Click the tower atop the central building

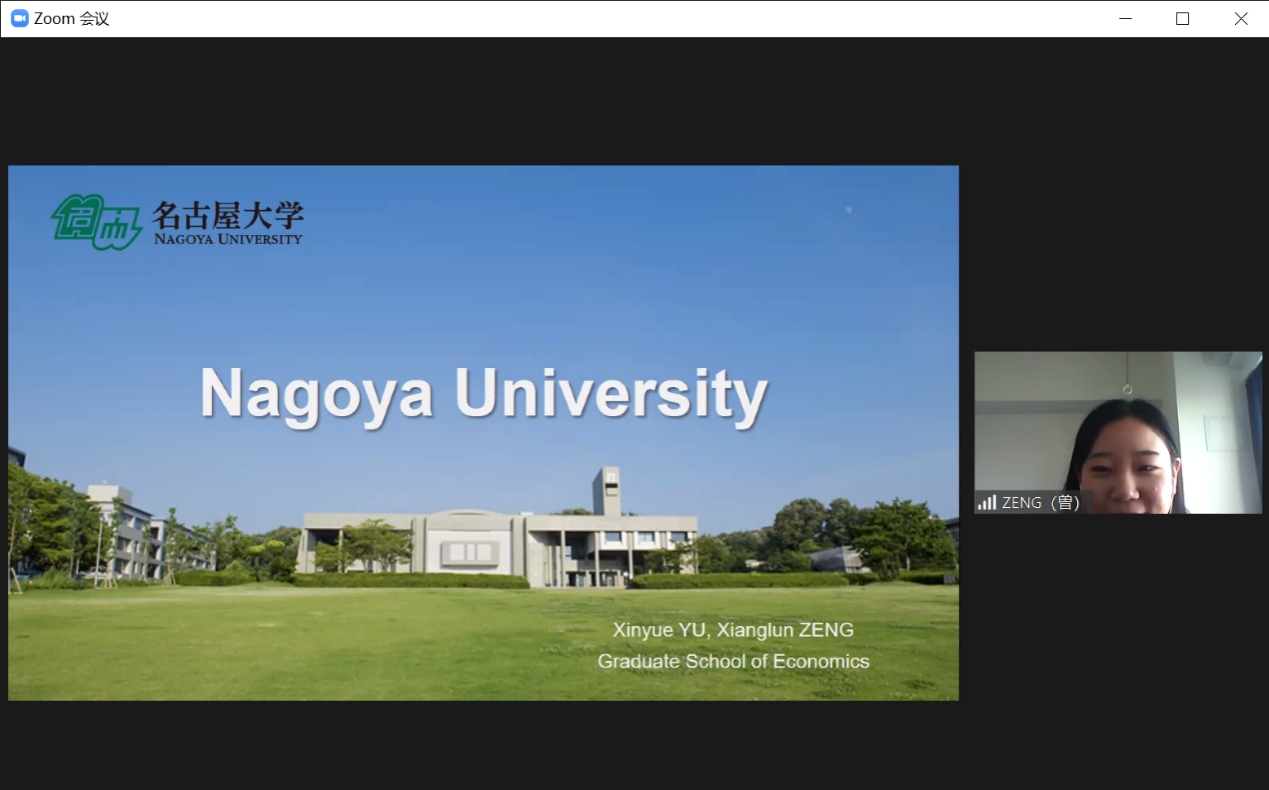606,491
